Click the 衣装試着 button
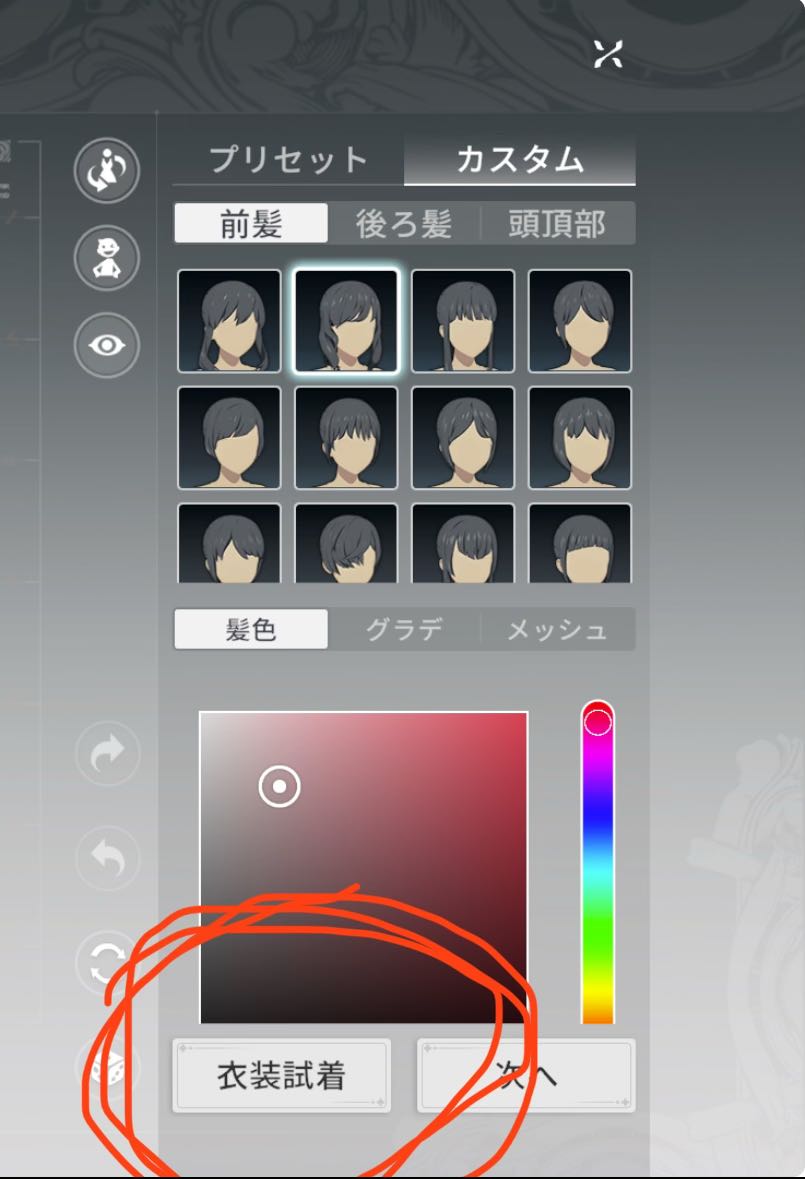 [282, 1075]
